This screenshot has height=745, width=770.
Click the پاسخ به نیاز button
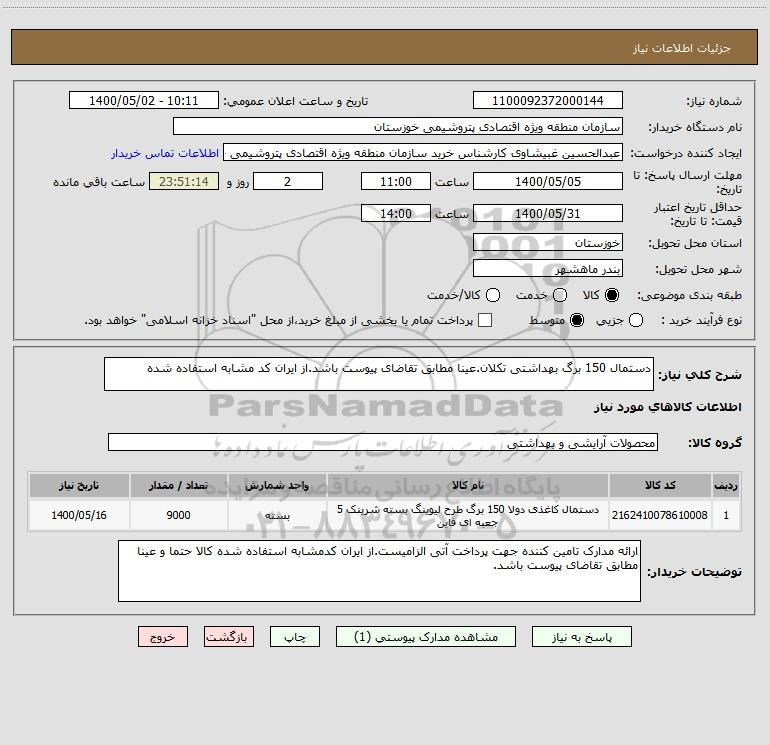(x=582, y=637)
